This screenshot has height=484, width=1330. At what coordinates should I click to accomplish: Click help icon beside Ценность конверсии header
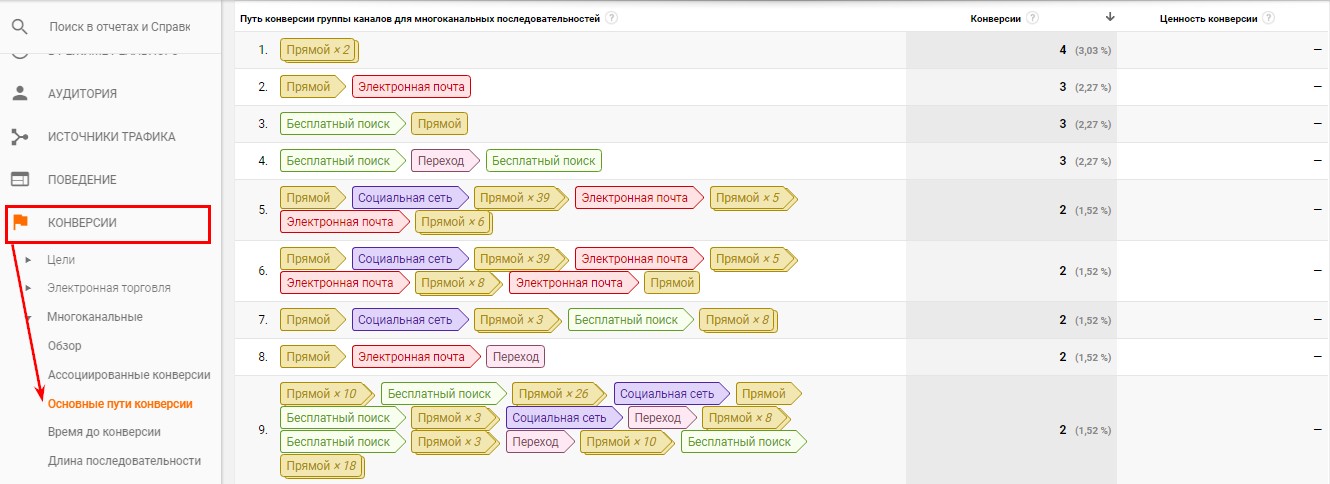[x=1269, y=18]
